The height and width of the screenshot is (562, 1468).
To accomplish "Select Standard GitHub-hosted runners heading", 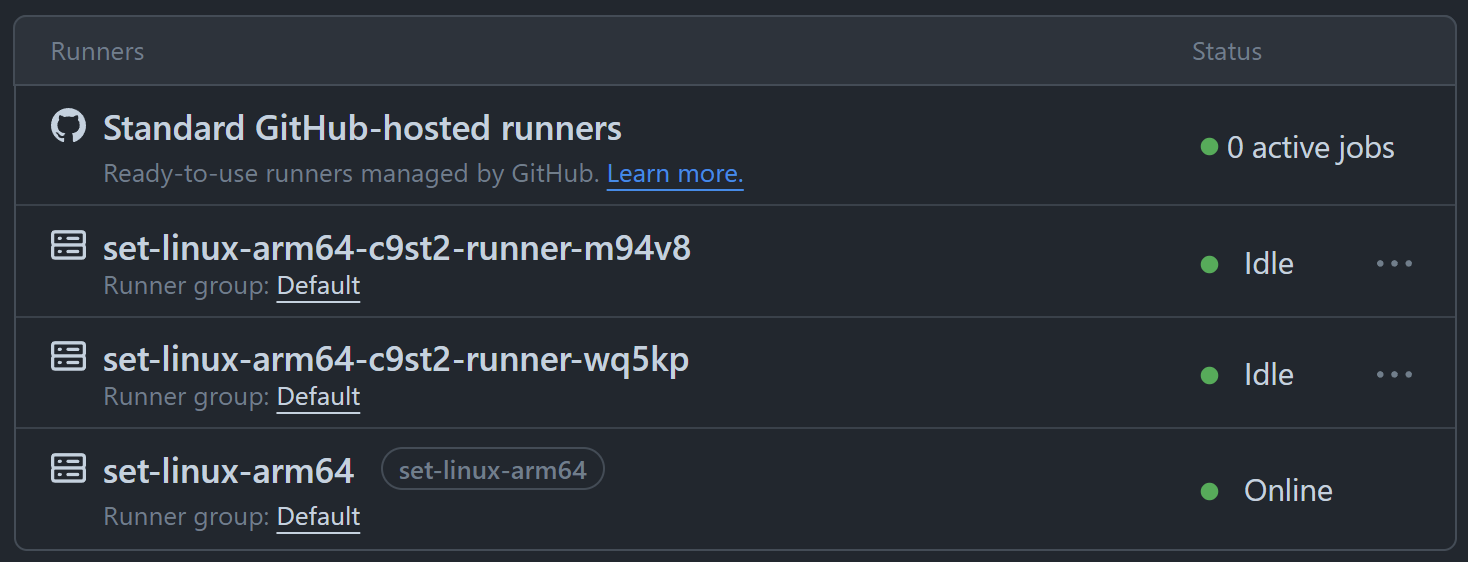I will [363, 128].
